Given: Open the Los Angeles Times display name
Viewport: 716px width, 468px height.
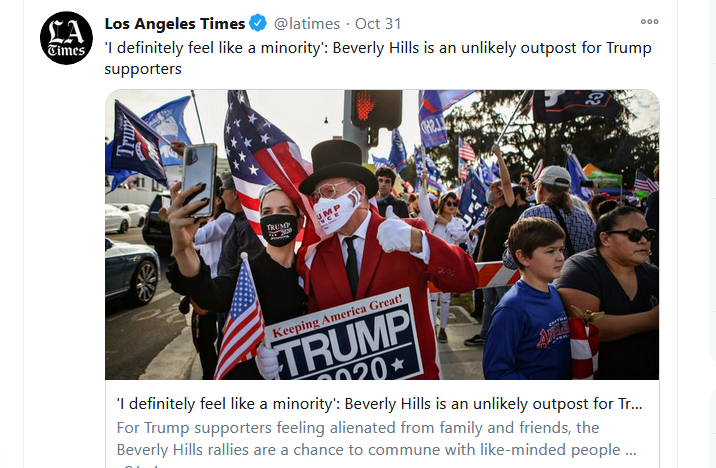Looking at the screenshot, I should point(175,24).
